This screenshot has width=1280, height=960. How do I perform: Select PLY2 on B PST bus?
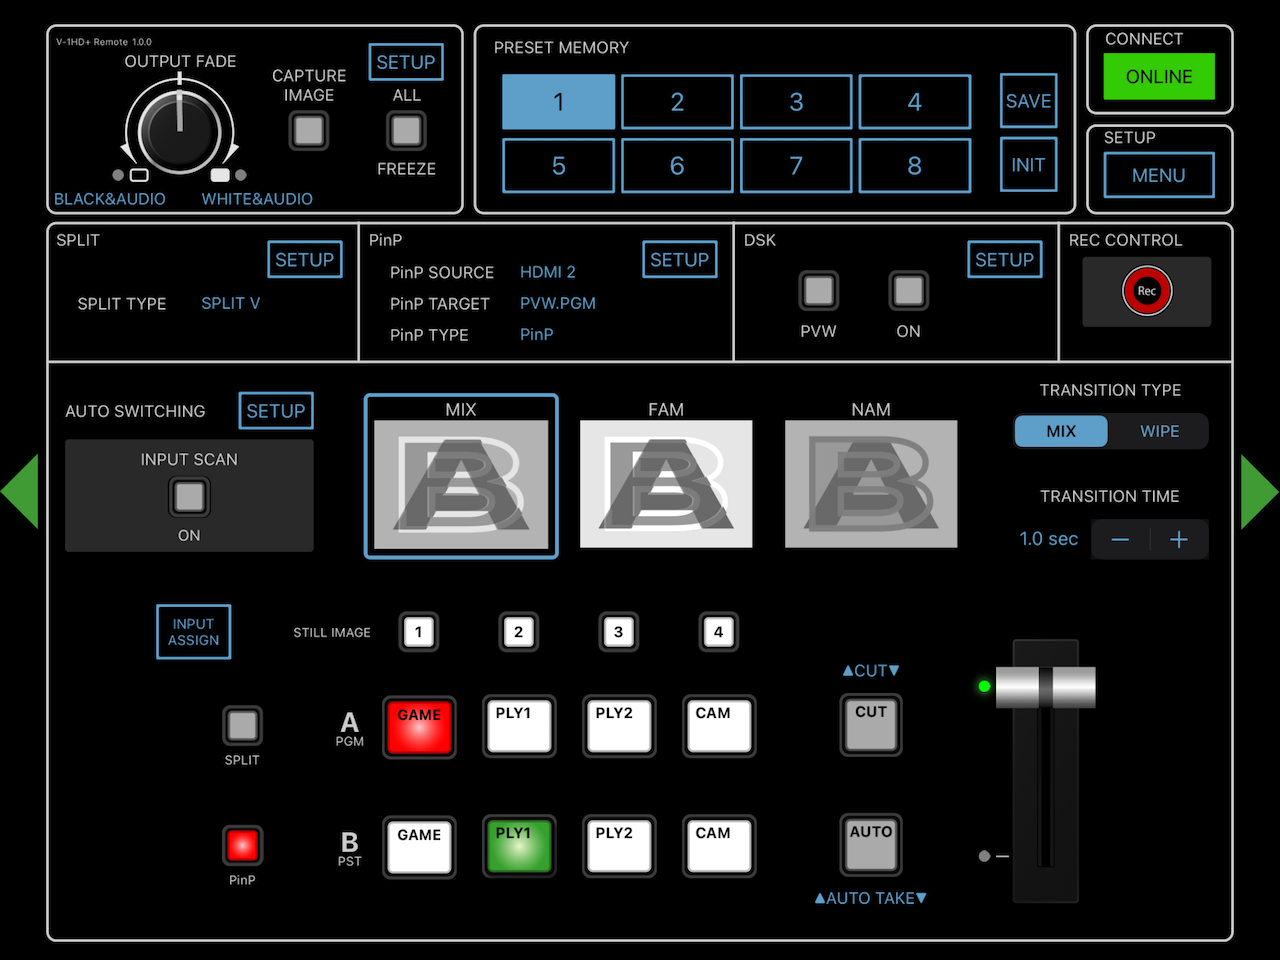619,846
